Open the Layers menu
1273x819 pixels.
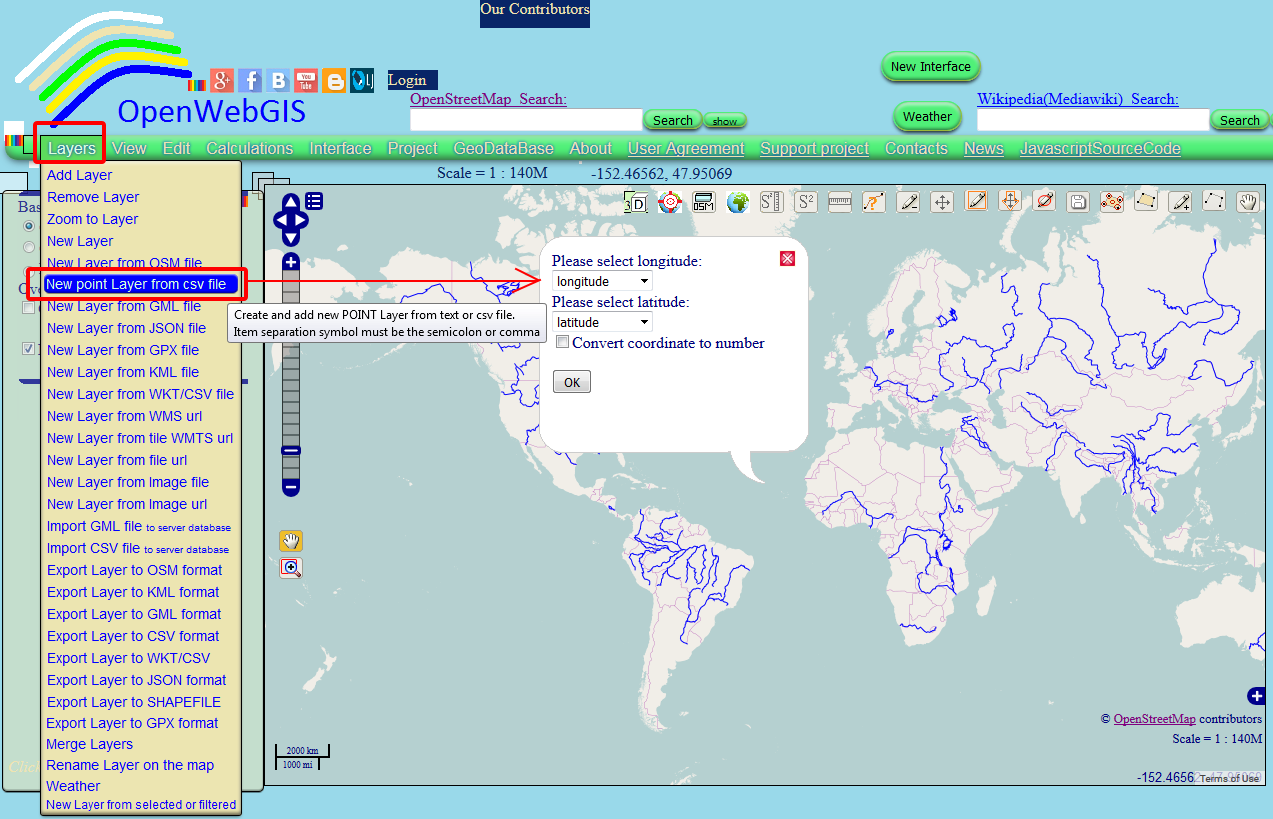point(72,148)
